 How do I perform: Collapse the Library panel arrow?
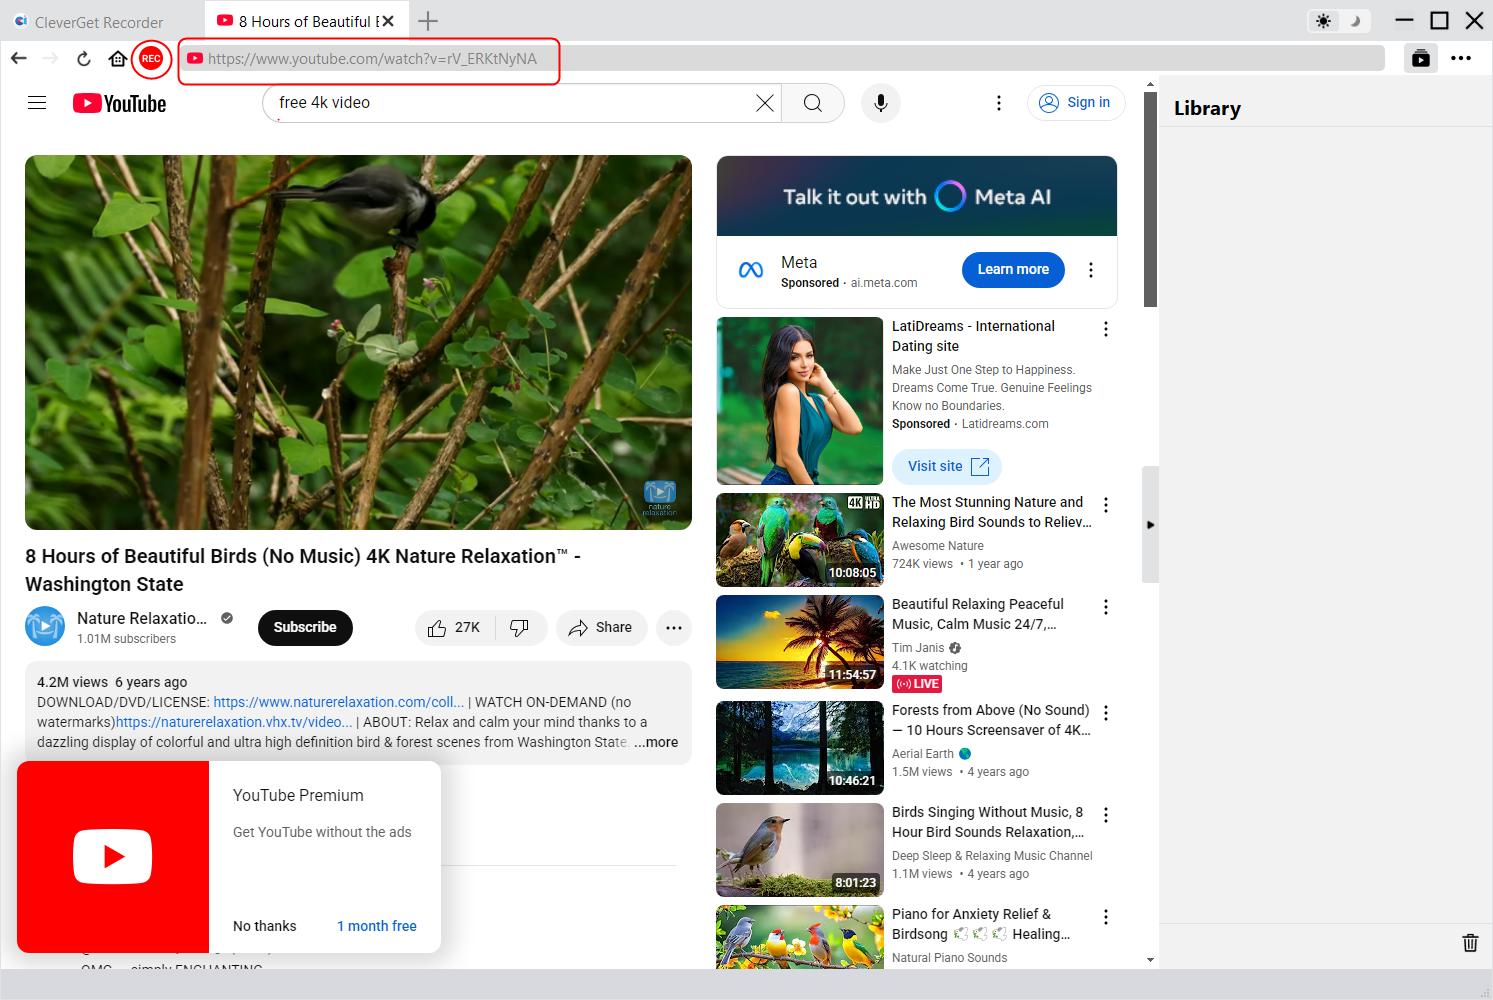pyautogui.click(x=1150, y=524)
